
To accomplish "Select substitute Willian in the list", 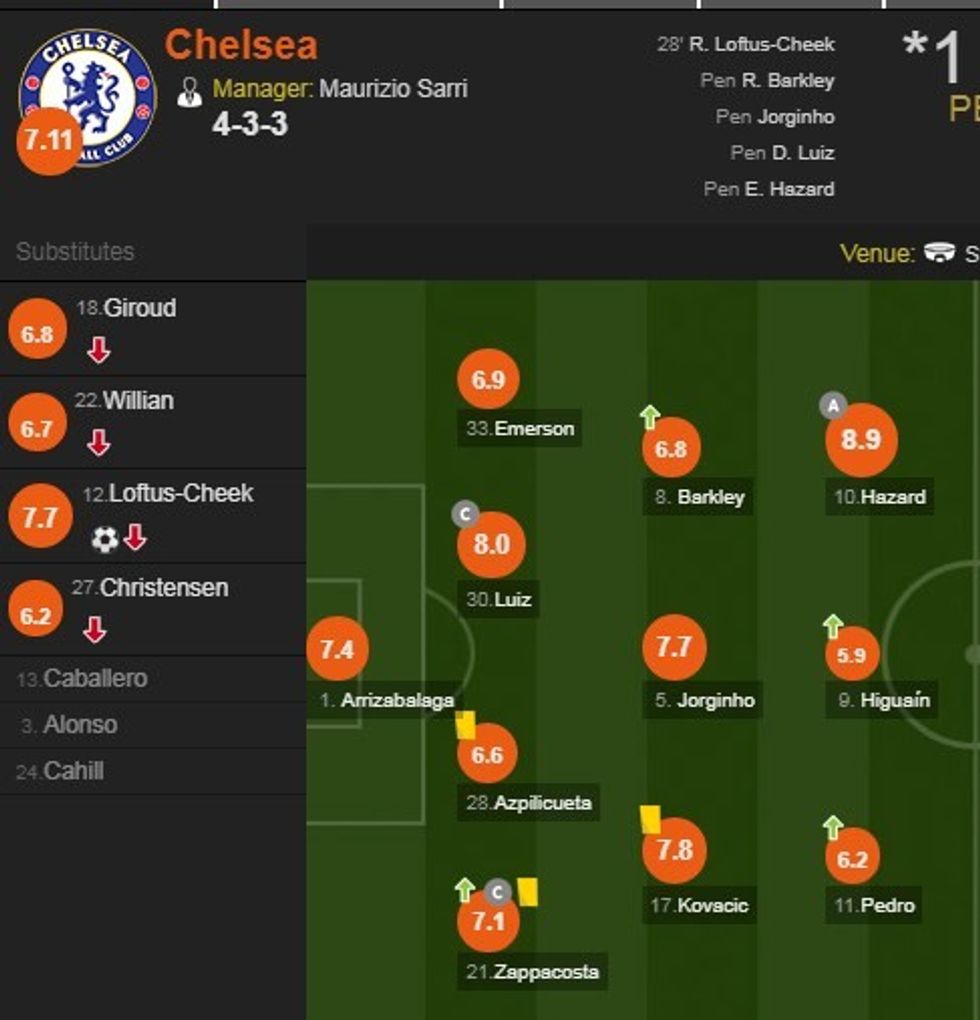I will coord(138,401).
